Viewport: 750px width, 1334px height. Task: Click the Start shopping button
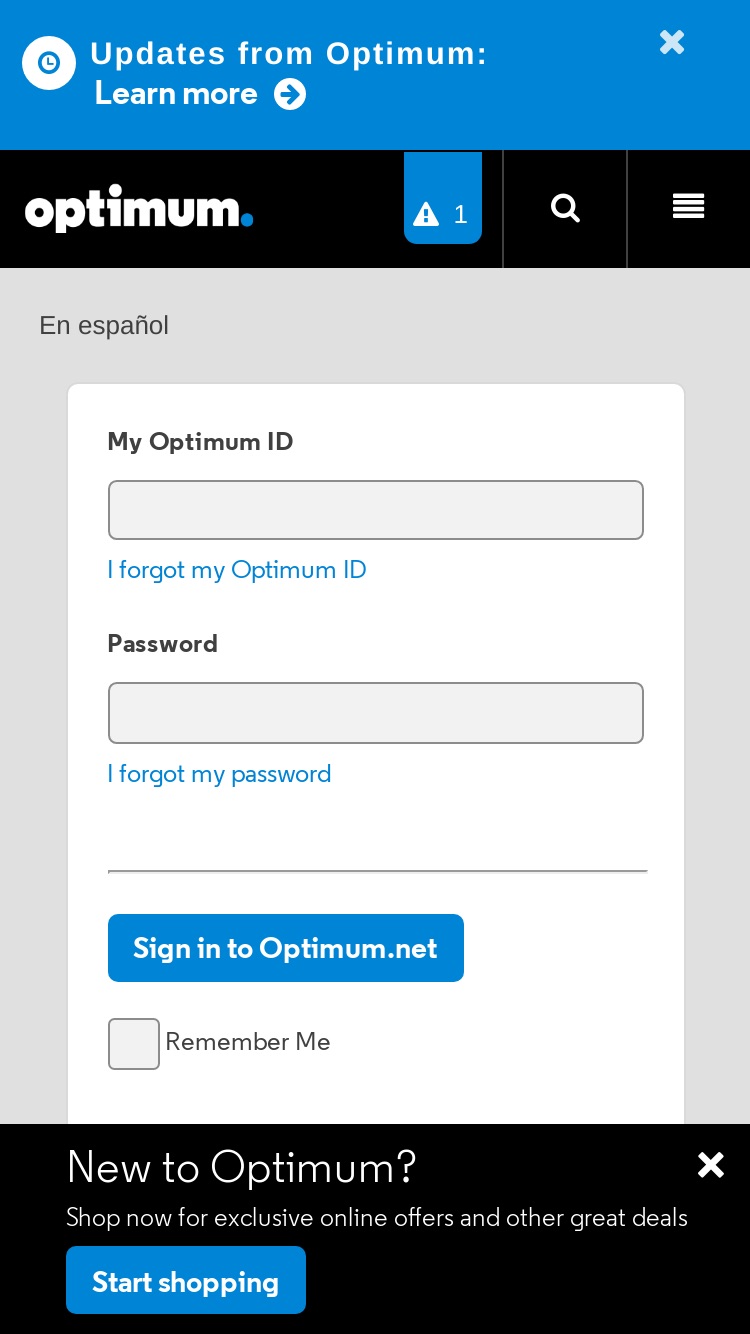[x=186, y=1280]
